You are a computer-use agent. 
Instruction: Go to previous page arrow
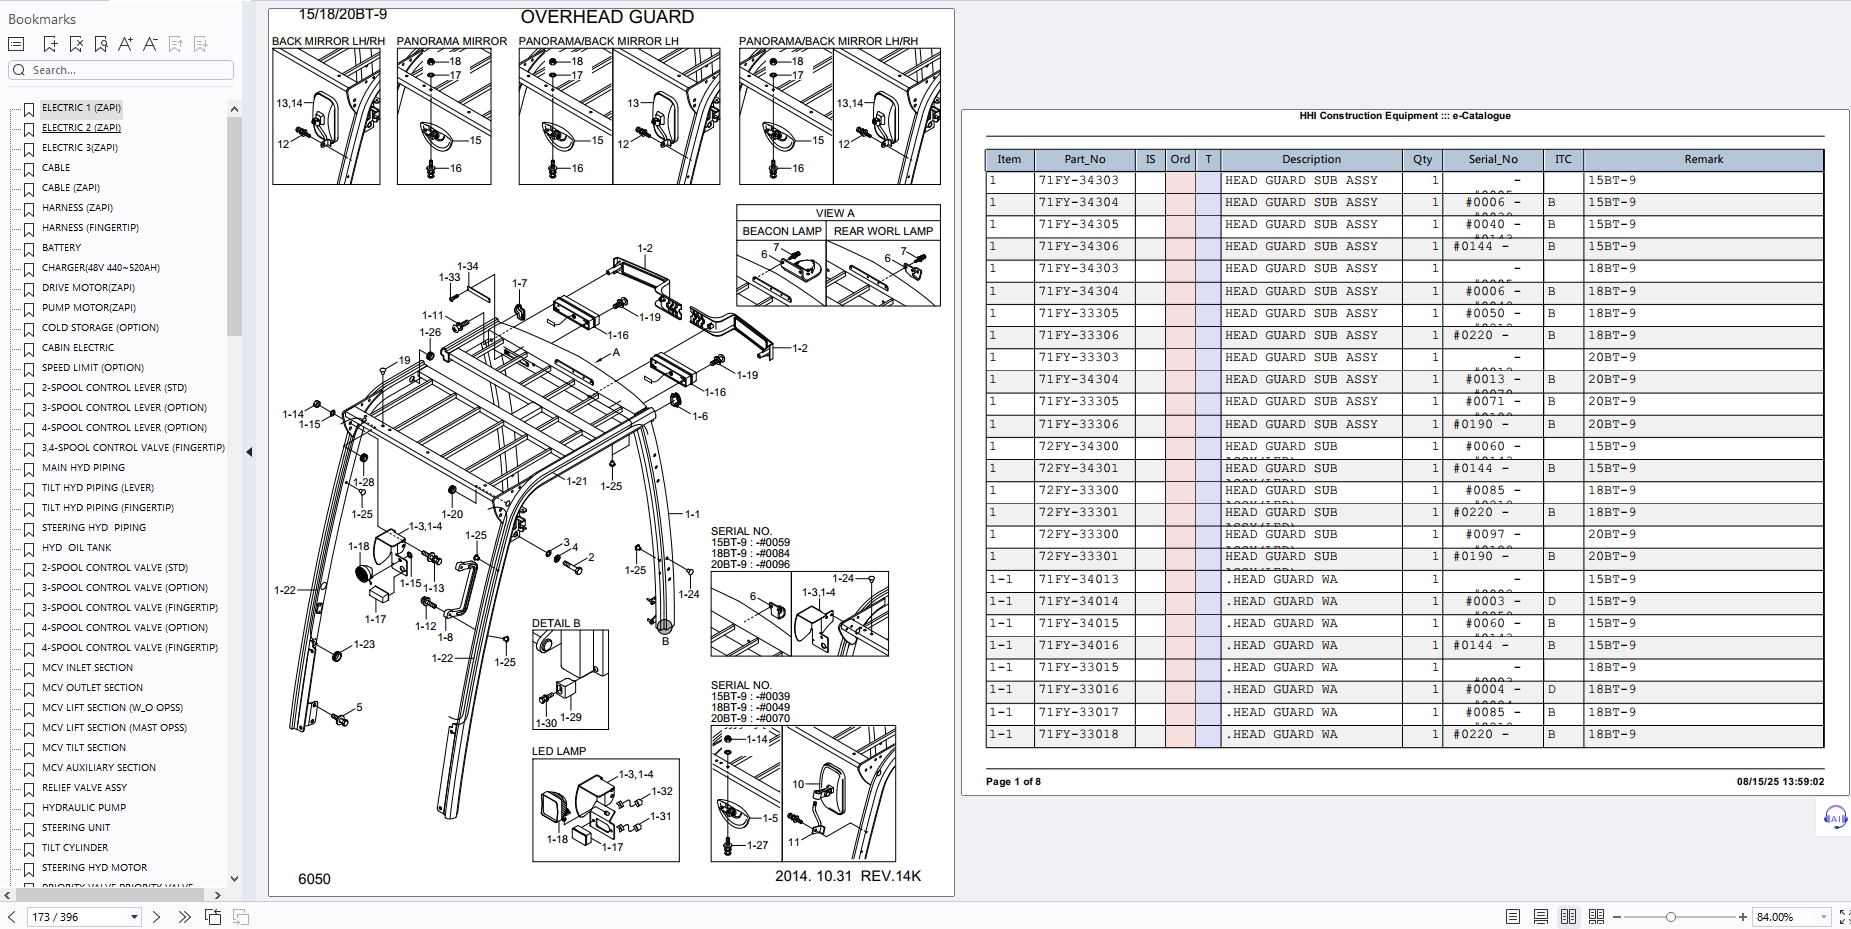click(12, 917)
